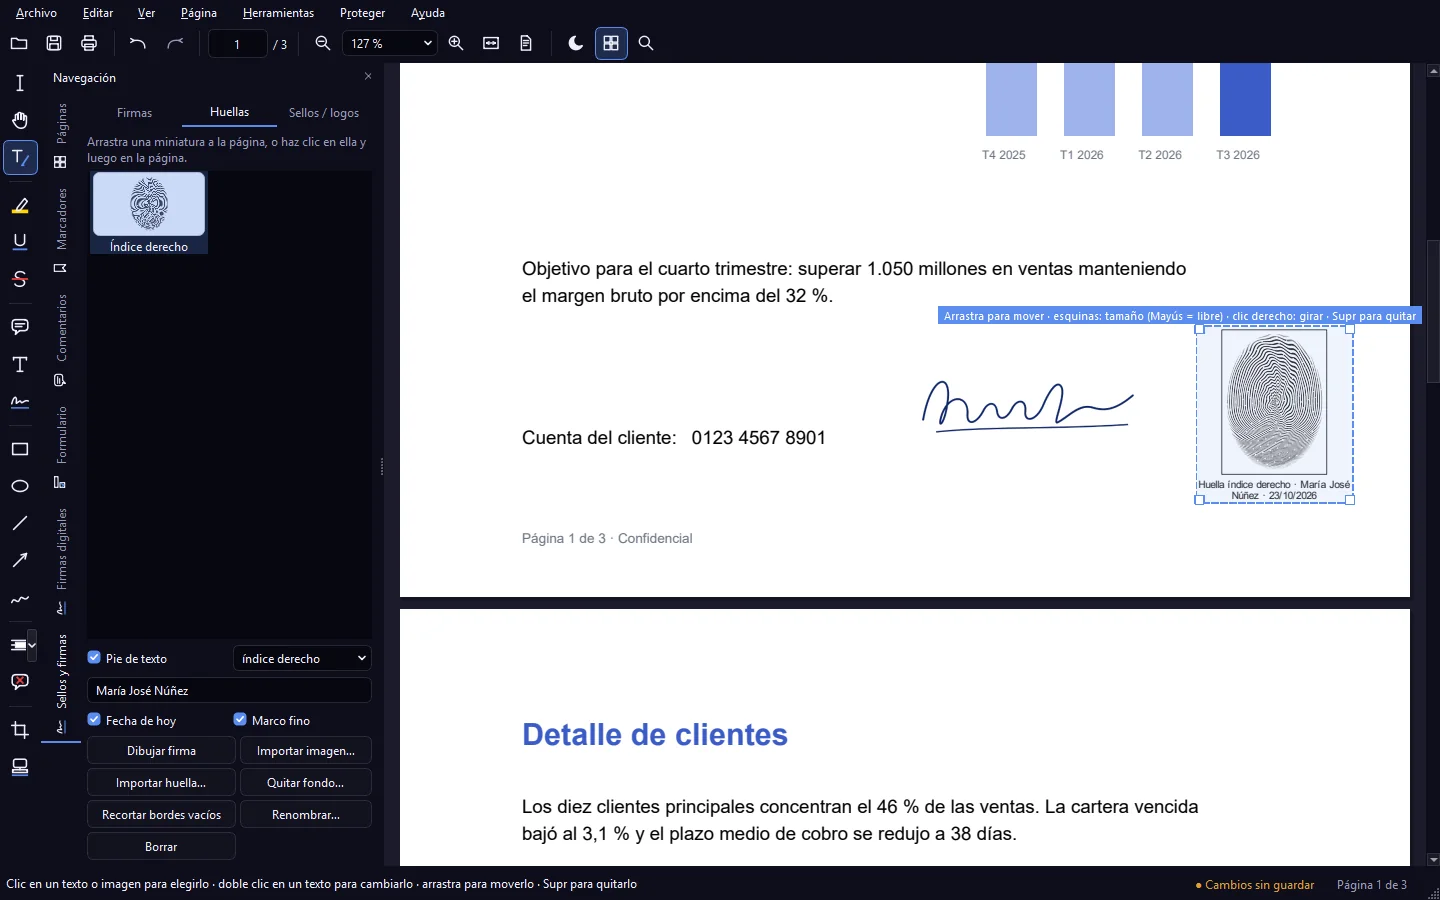Select the crop page tool
This screenshot has width=1440, height=900.
click(20, 730)
